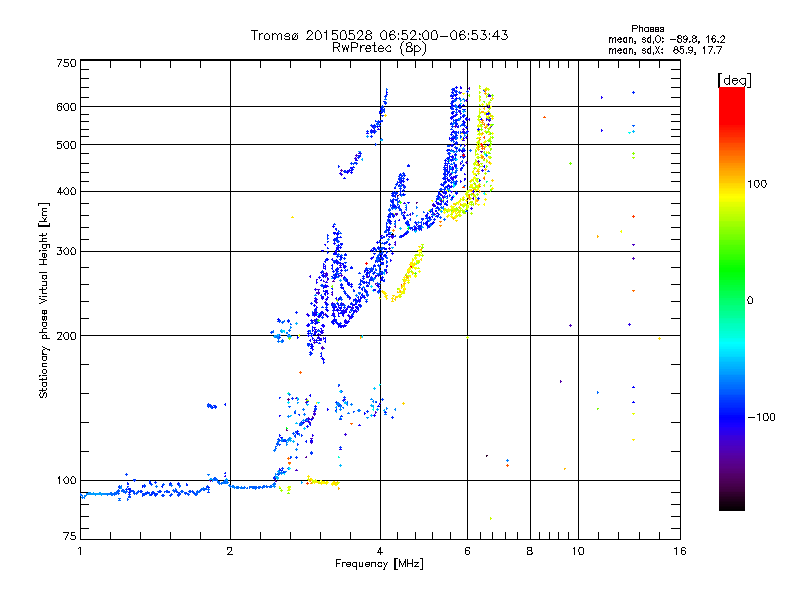Click the x-axis tick label '2'
The height and width of the screenshot is (600, 800).
pyautogui.click(x=230, y=551)
